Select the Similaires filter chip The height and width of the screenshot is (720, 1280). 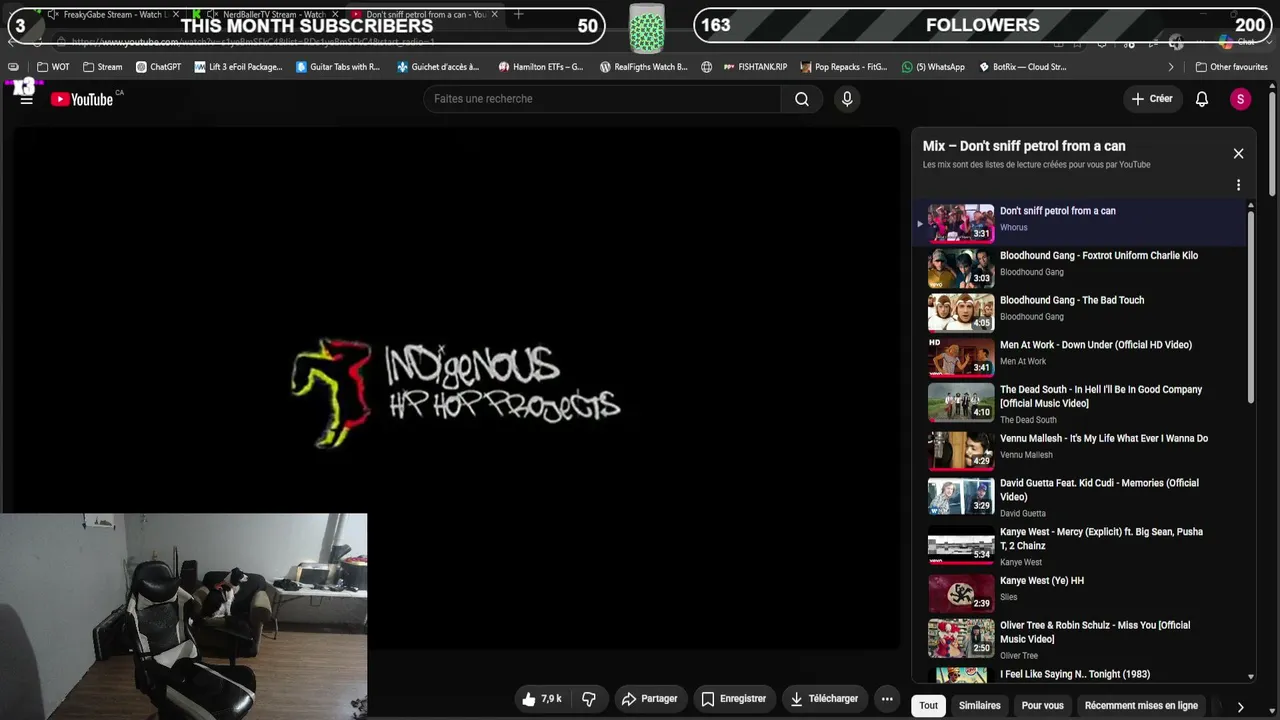pyautogui.click(x=980, y=706)
